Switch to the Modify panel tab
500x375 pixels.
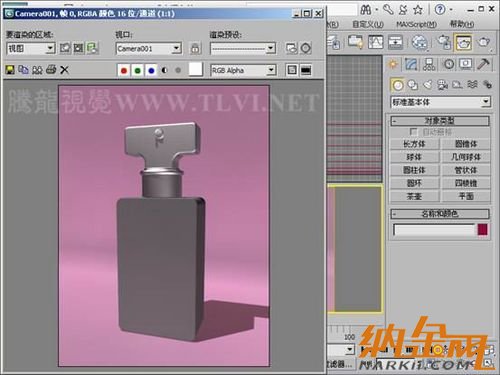pos(411,64)
